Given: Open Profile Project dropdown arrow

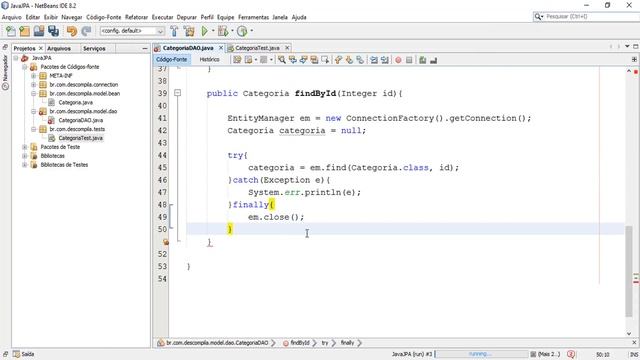Looking at the screenshot, I should [251, 31].
